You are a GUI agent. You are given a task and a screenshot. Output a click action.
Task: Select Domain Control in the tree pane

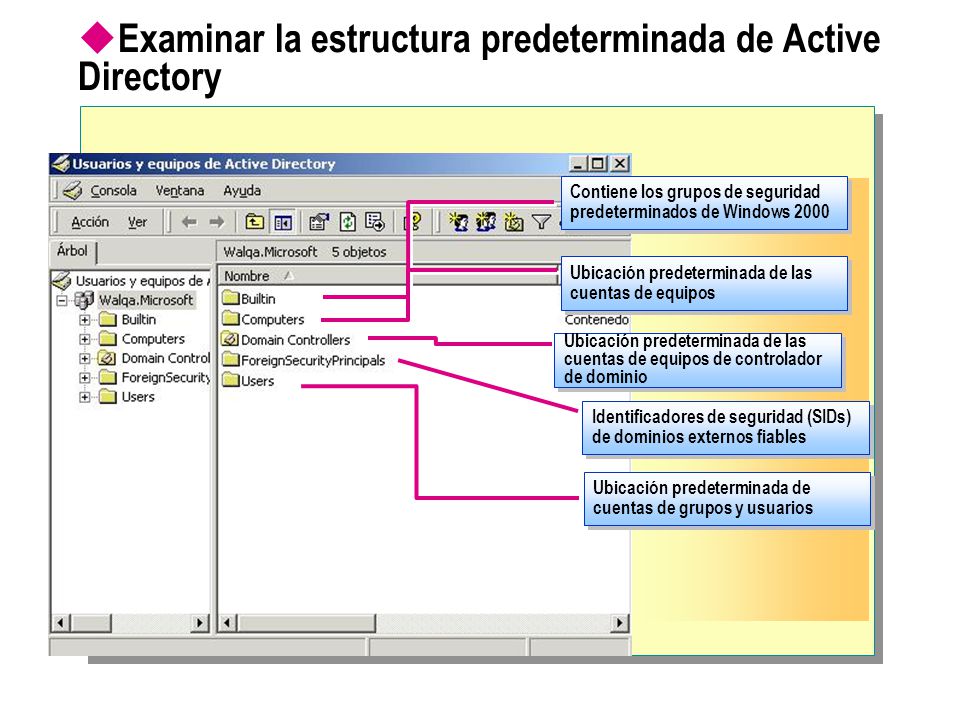(165, 358)
